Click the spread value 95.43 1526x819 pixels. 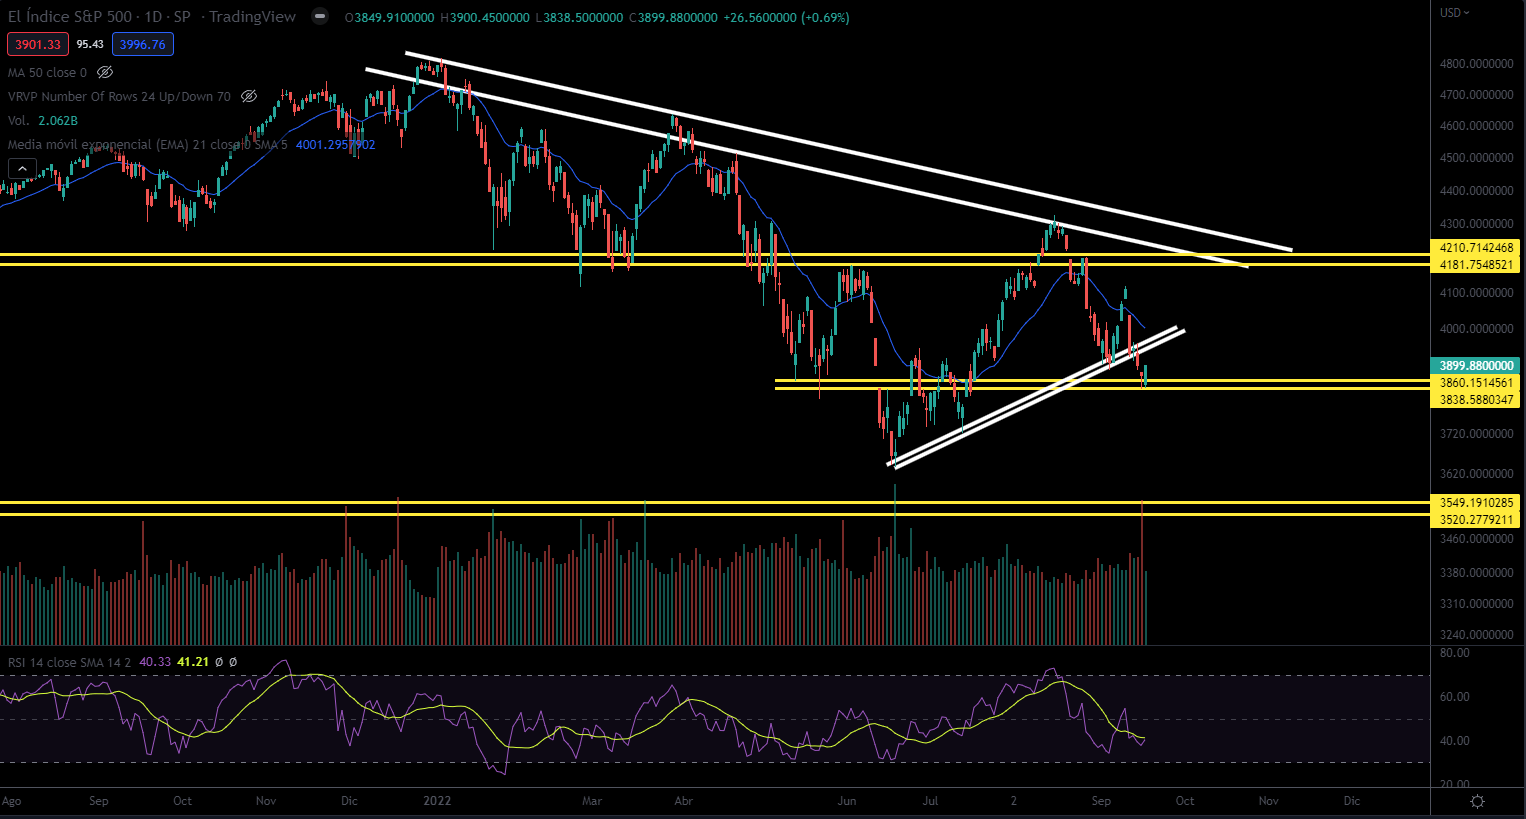click(90, 44)
